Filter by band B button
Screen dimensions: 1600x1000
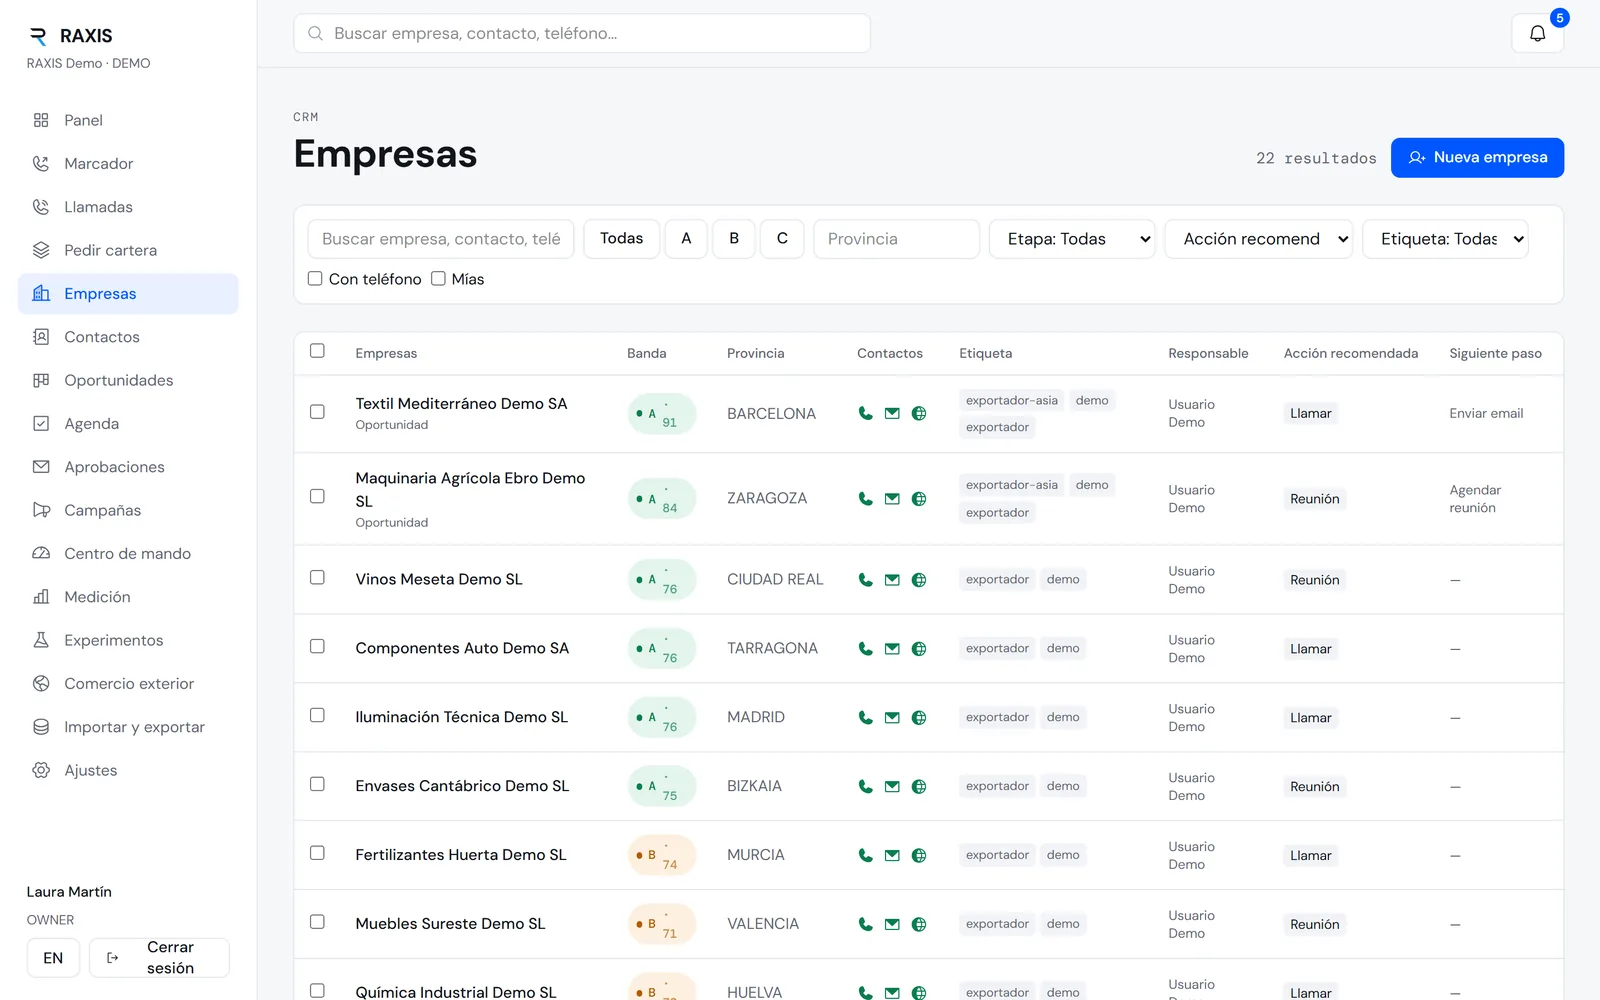(734, 239)
